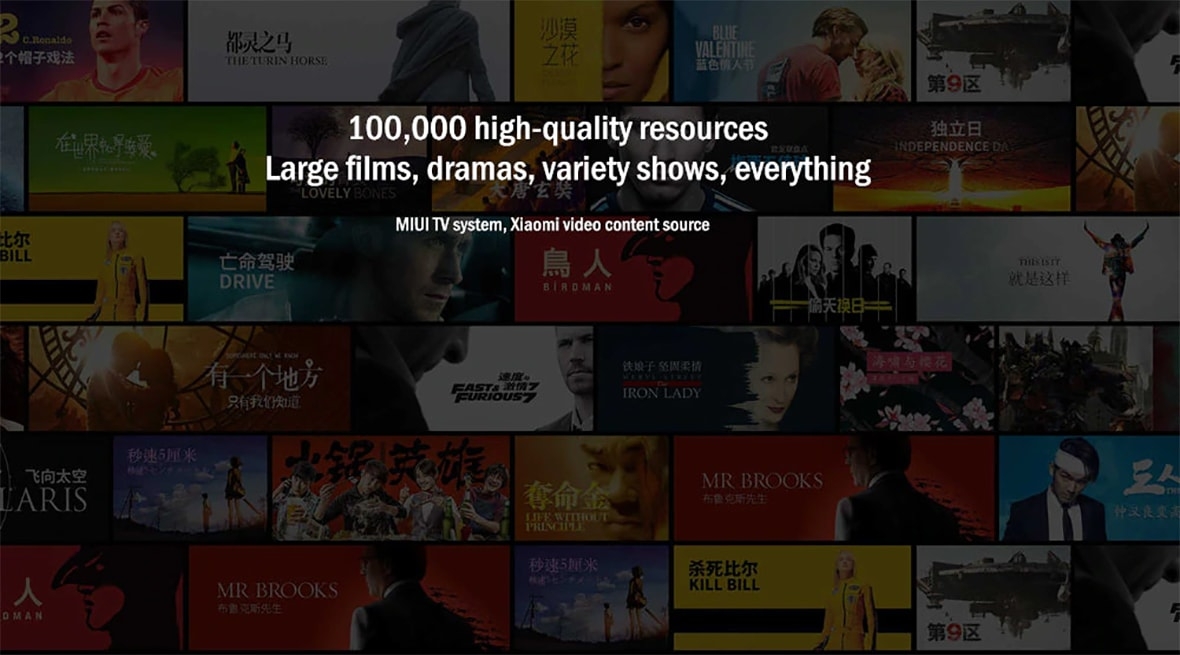Open the cherry blossom poster

point(917,379)
